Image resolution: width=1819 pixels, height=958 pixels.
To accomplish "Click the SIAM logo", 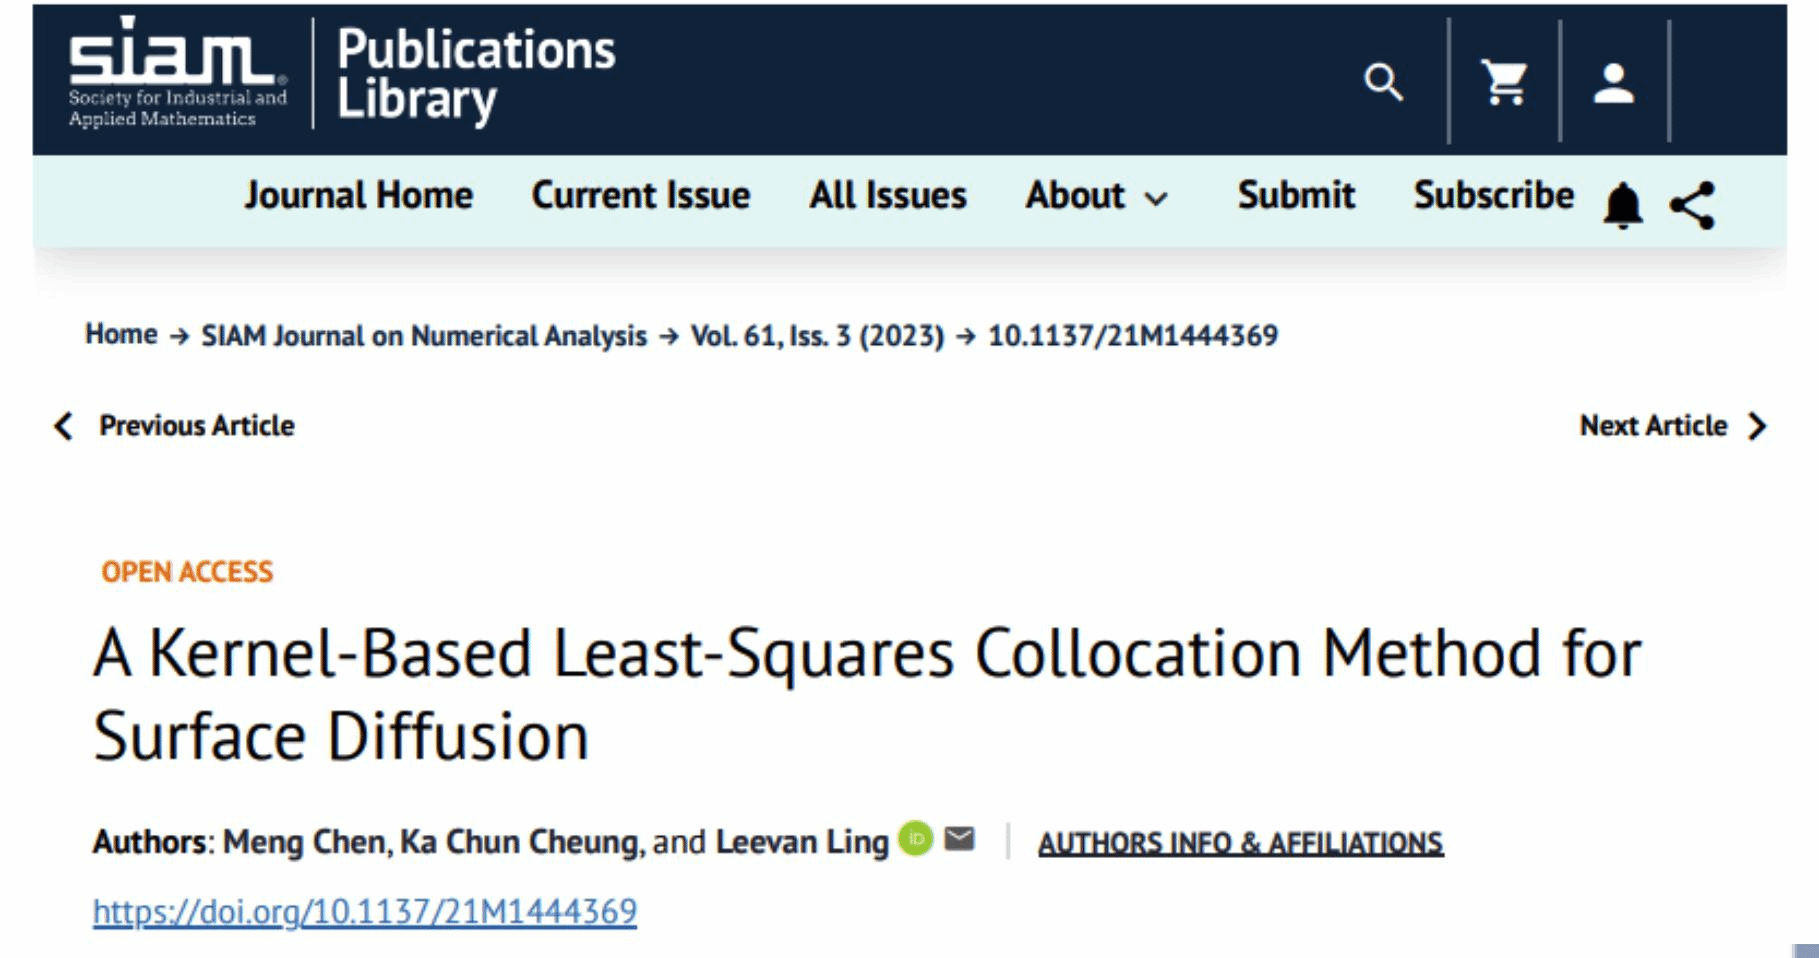I will point(177,72).
